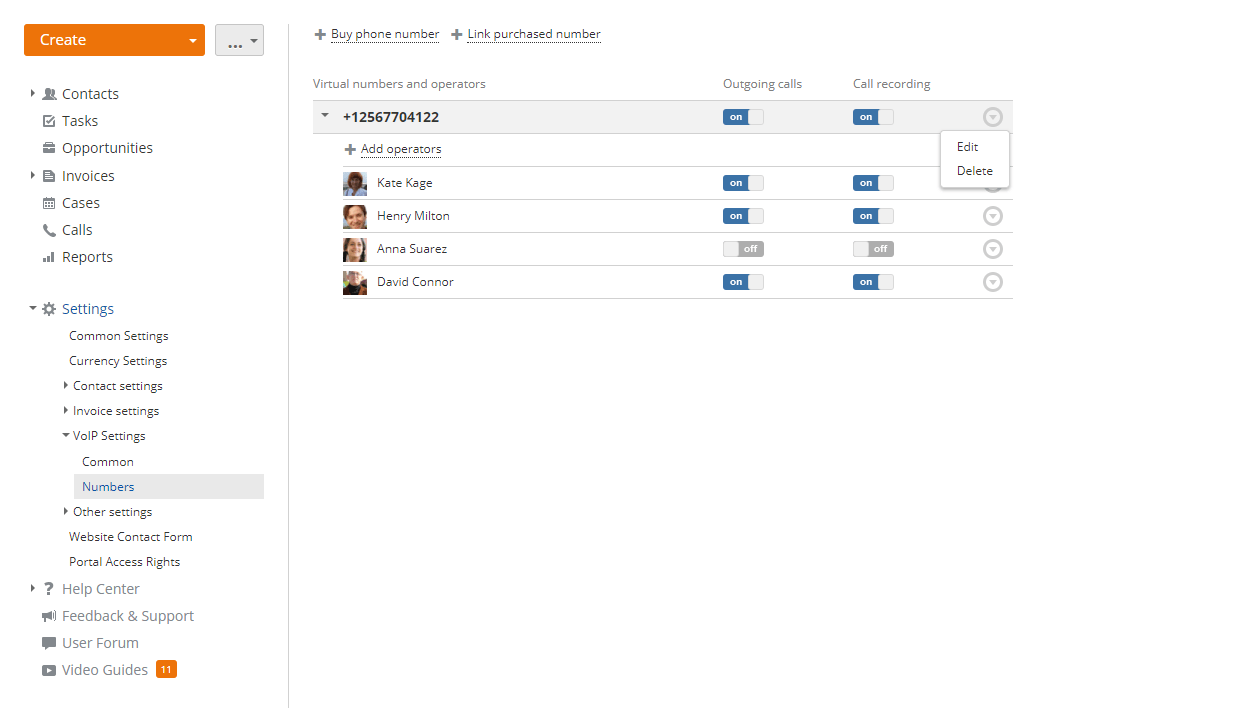Enable outgoing calls for Anna Suarez
The width and height of the screenshot is (1240, 708).
[x=742, y=249]
